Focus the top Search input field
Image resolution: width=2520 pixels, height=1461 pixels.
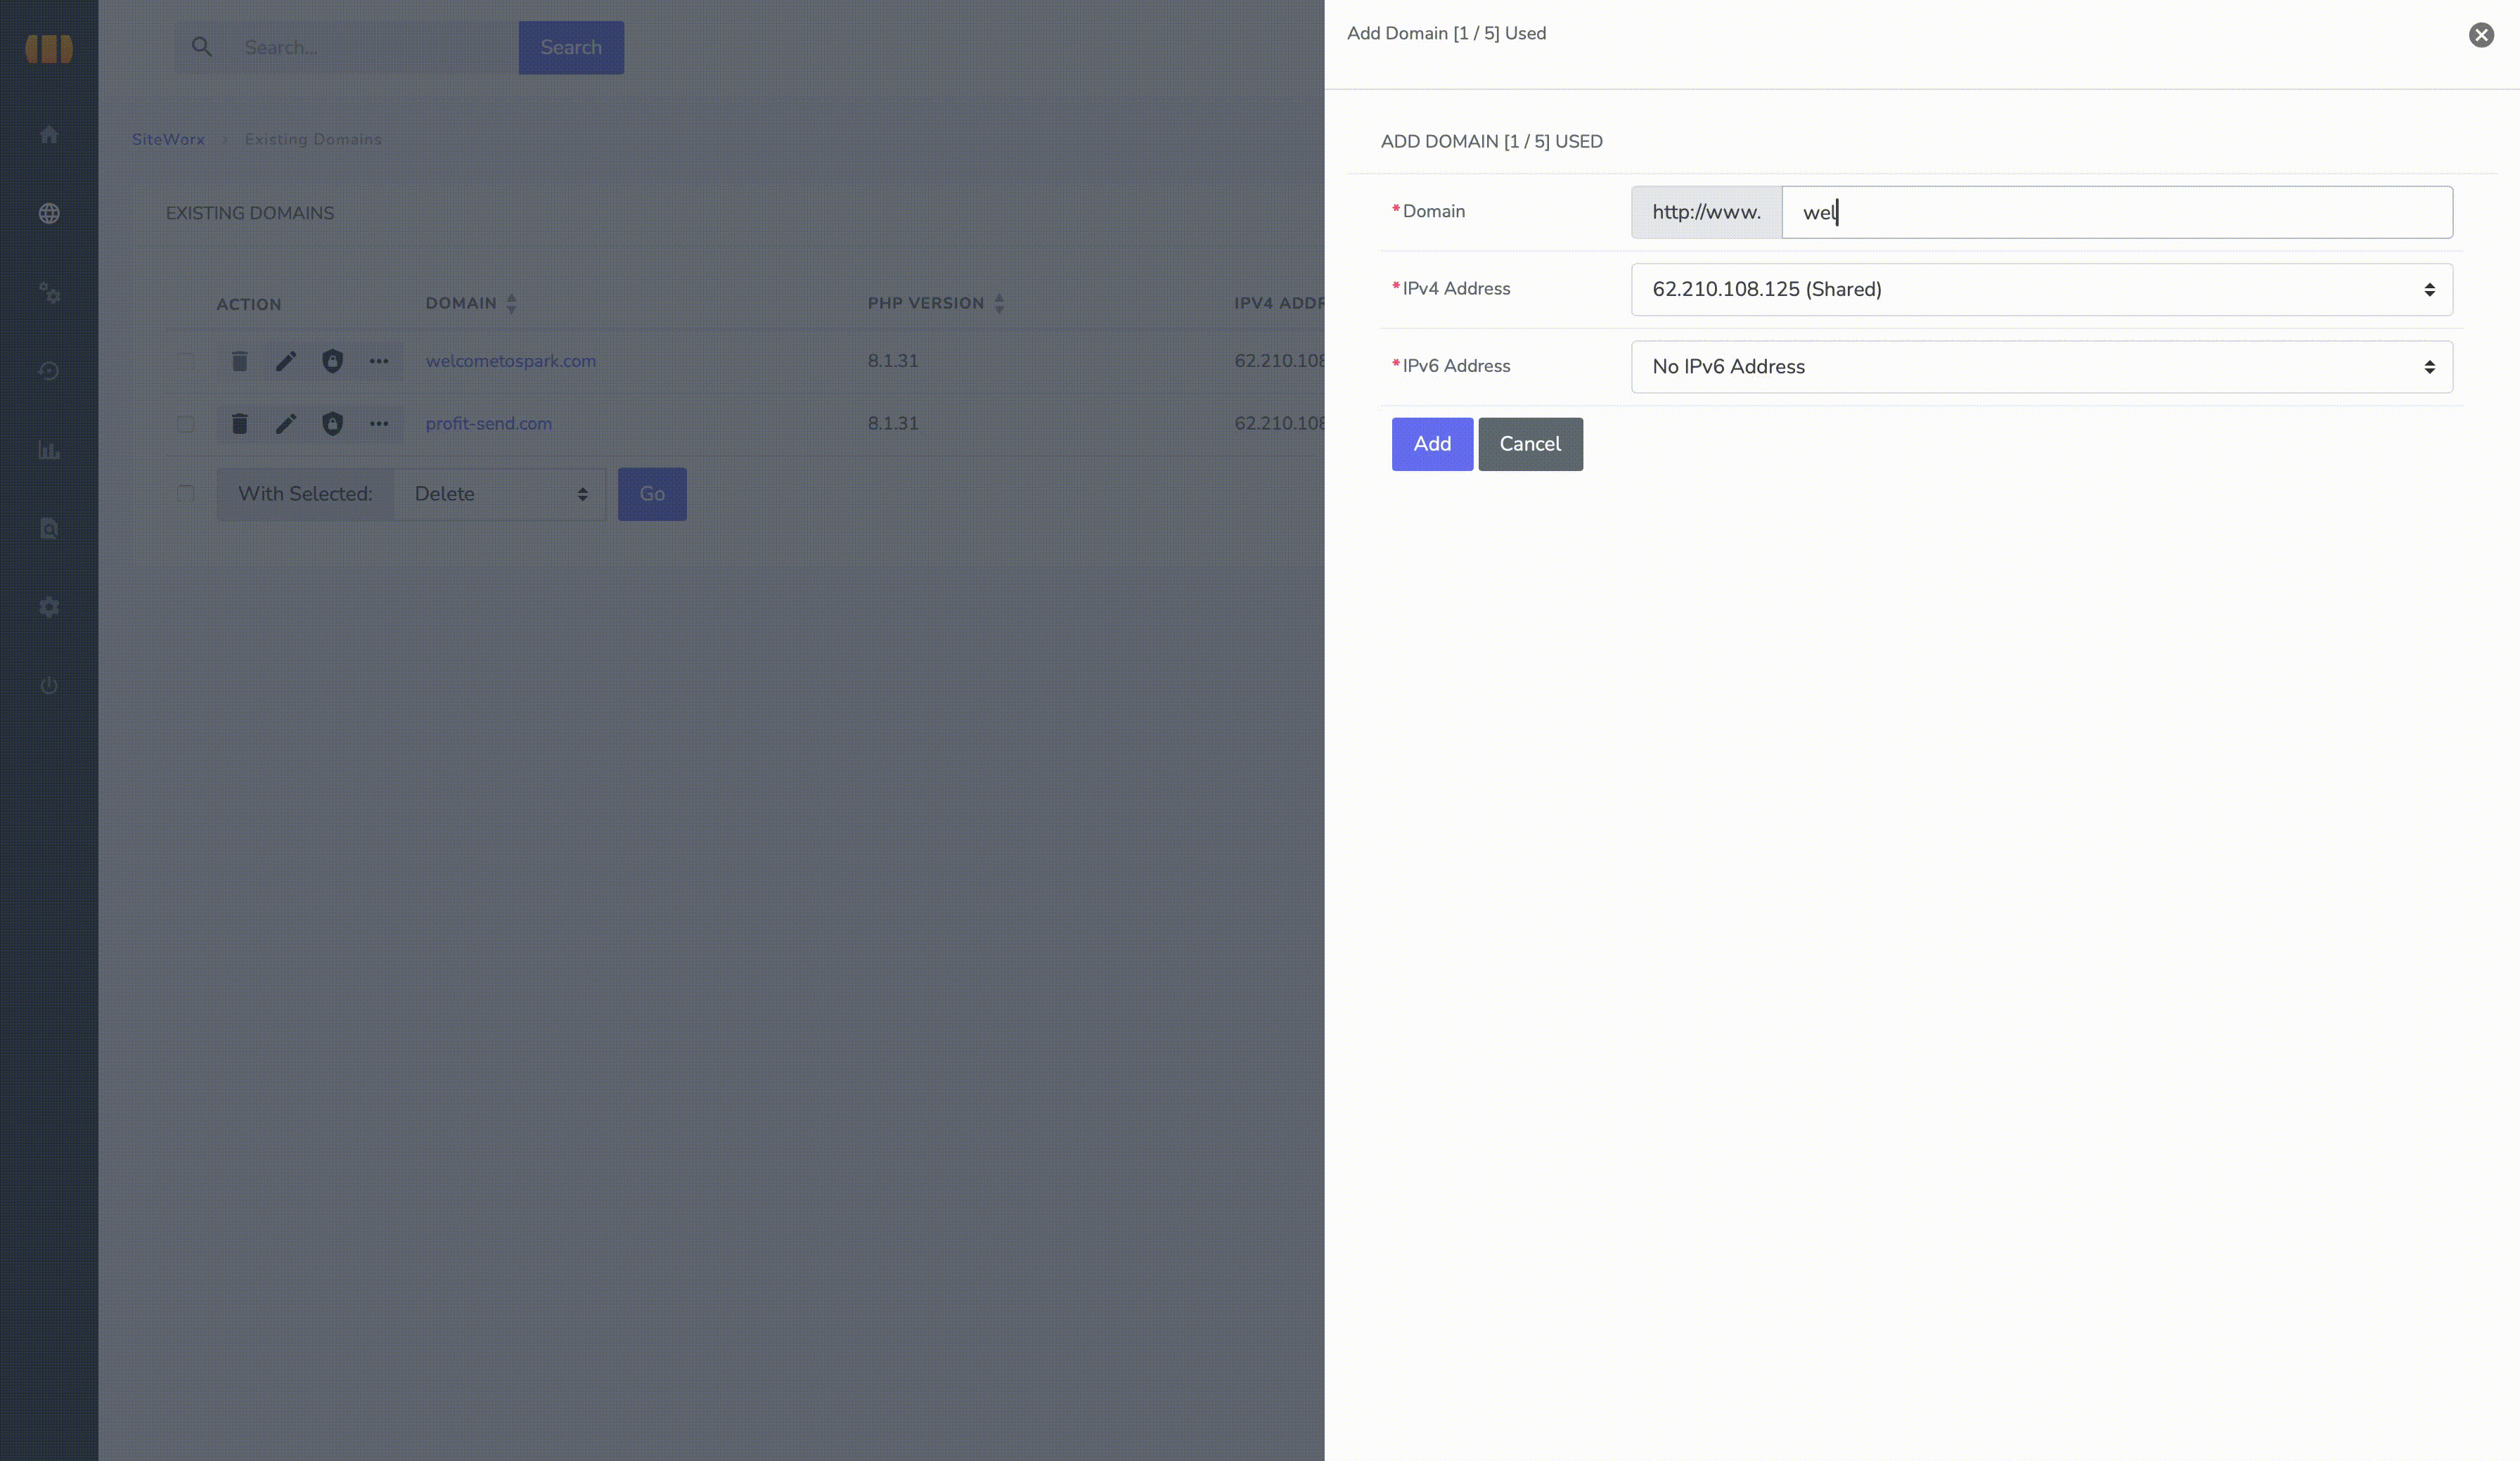point(375,47)
